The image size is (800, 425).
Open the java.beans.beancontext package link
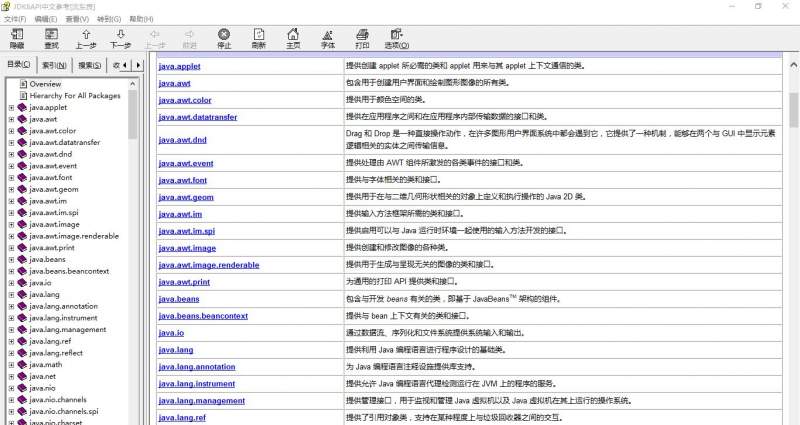coord(203,316)
